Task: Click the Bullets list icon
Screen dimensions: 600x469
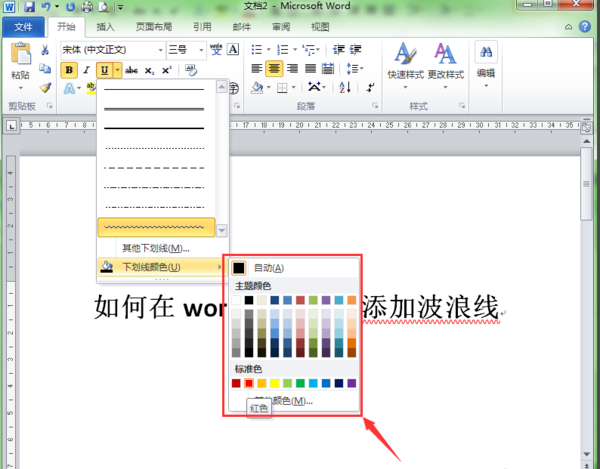Action: click(x=256, y=49)
